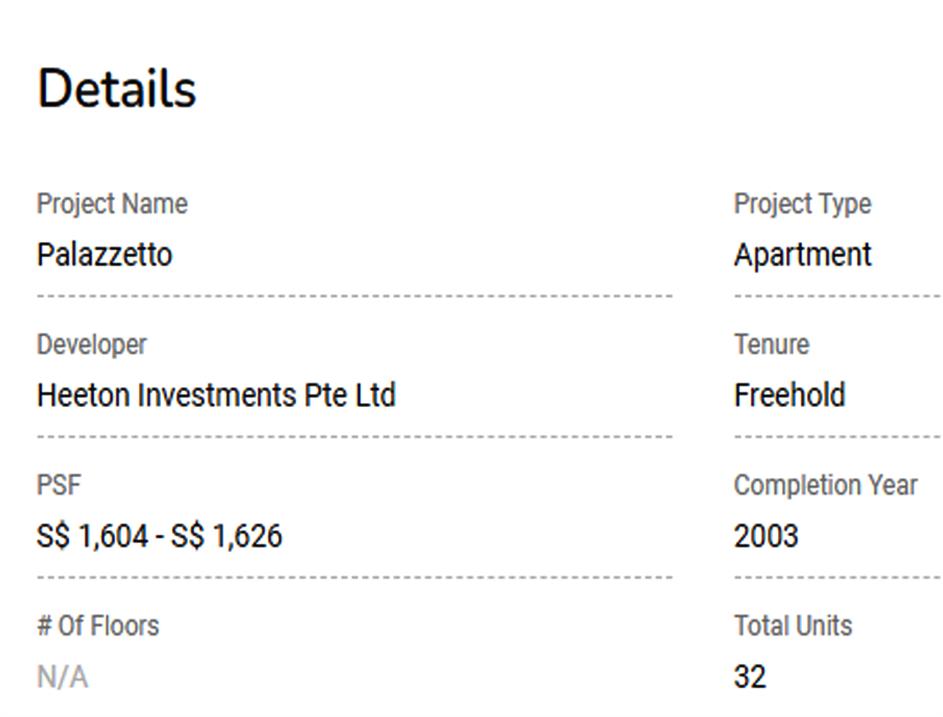Click the Tenure field label
Image resolution: width=943 pixels, height=717 pixels.
pos(771,345)
